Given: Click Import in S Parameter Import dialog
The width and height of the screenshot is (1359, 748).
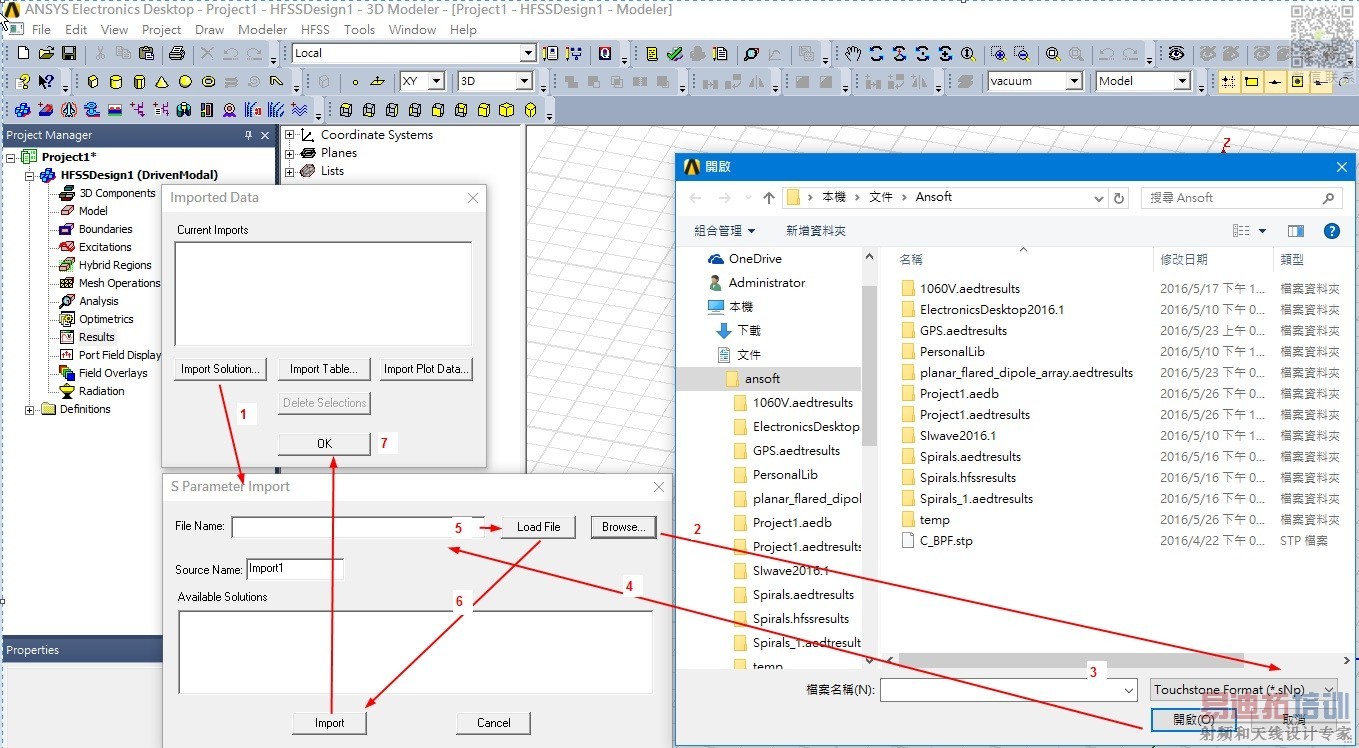Looking at the screenshot, I should (x=329, y=723).
